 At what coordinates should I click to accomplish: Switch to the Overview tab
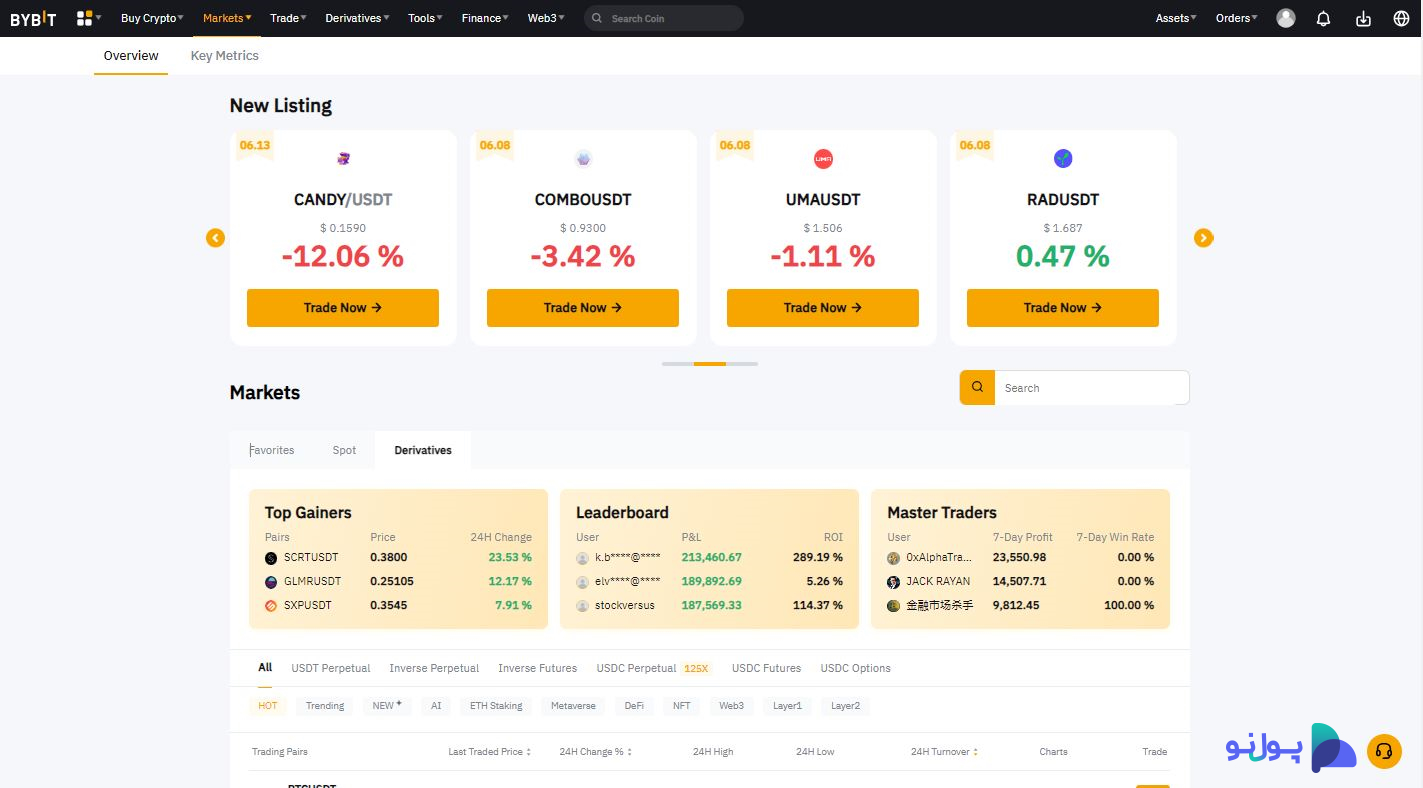(x=131, y=56)
